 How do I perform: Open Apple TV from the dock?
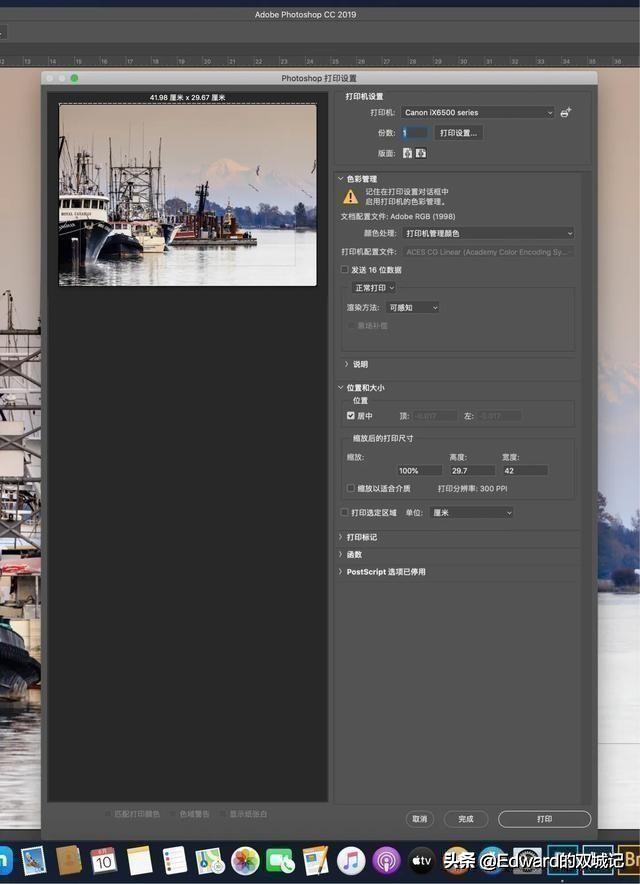[x=421, y=861]
